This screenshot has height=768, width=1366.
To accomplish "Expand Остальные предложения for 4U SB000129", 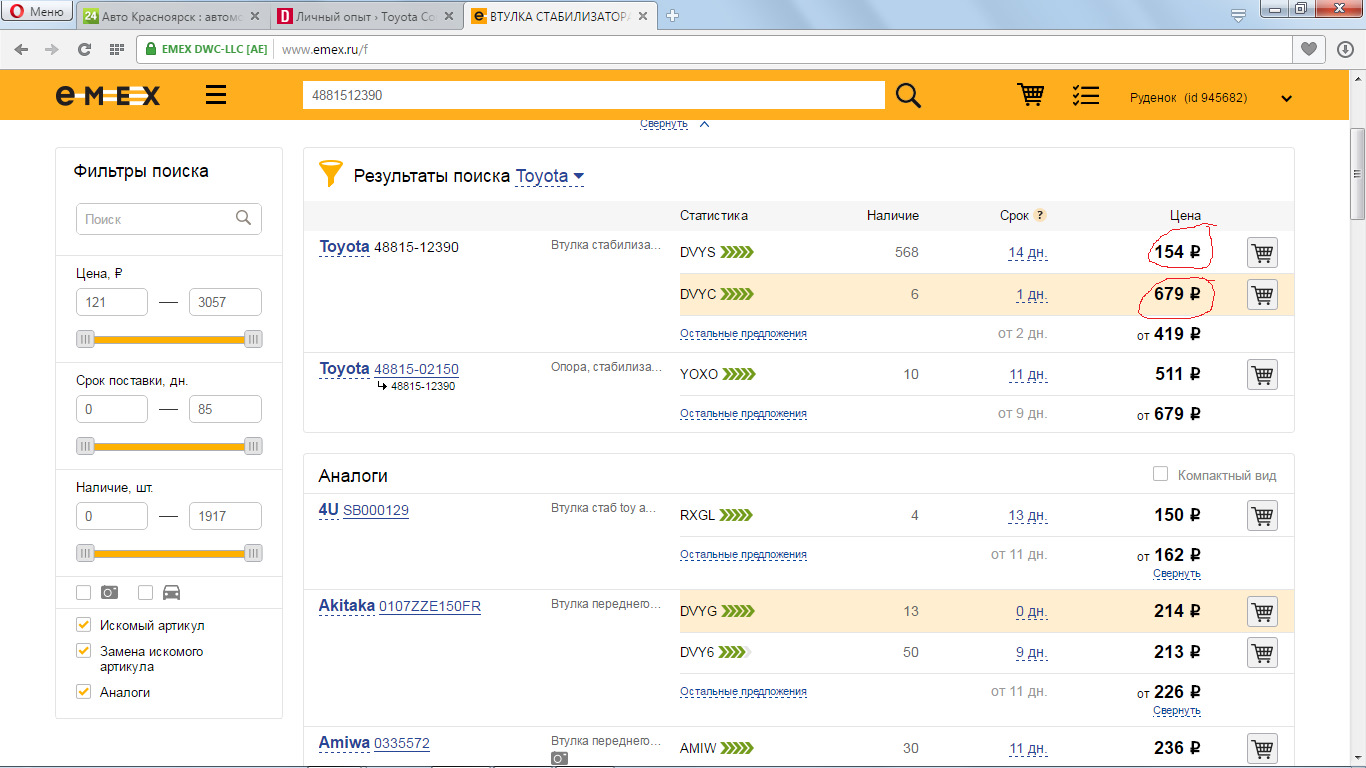I will point(743,555).
